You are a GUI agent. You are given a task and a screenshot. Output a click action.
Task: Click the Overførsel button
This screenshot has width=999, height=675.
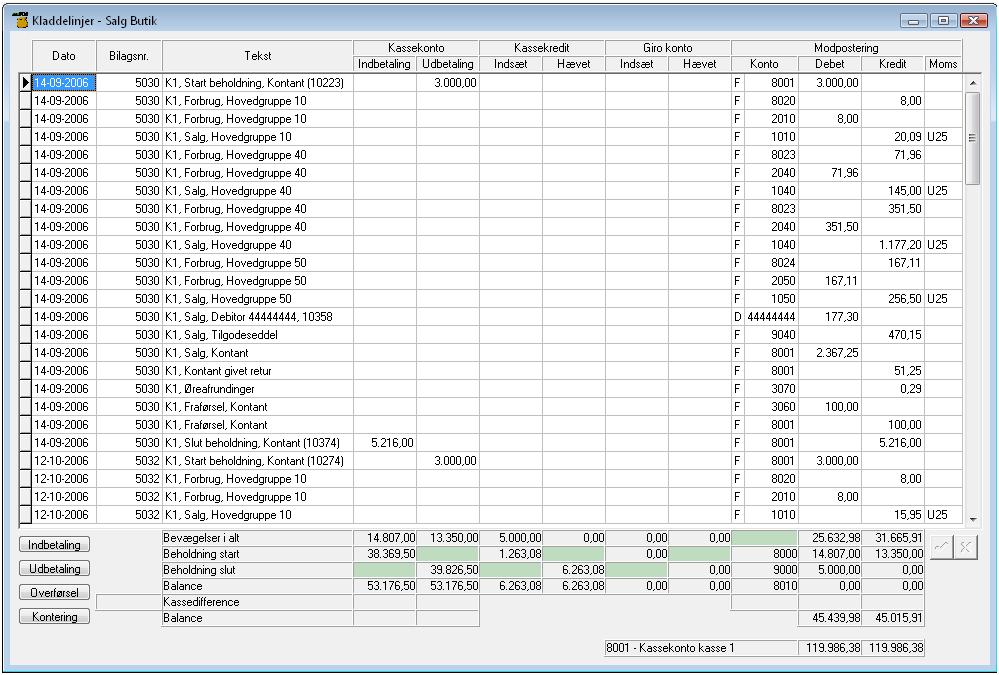(54, 592)
